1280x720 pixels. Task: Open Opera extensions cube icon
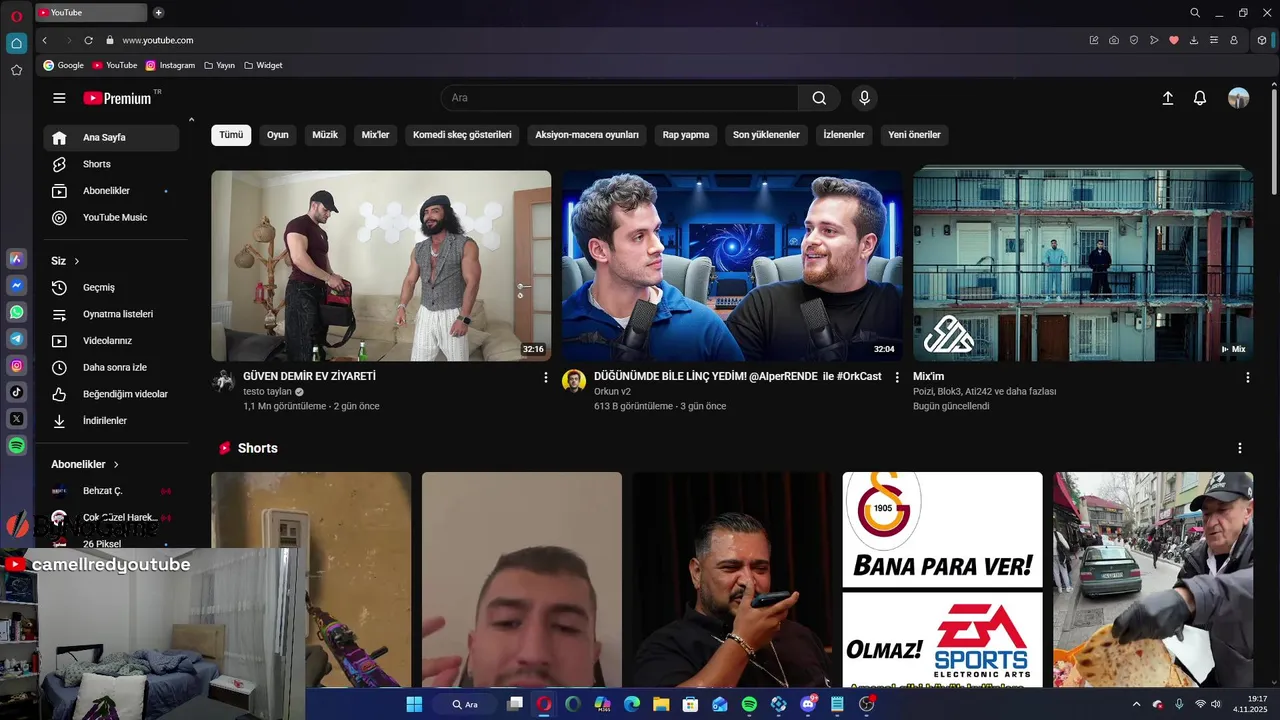[1262, 40]
